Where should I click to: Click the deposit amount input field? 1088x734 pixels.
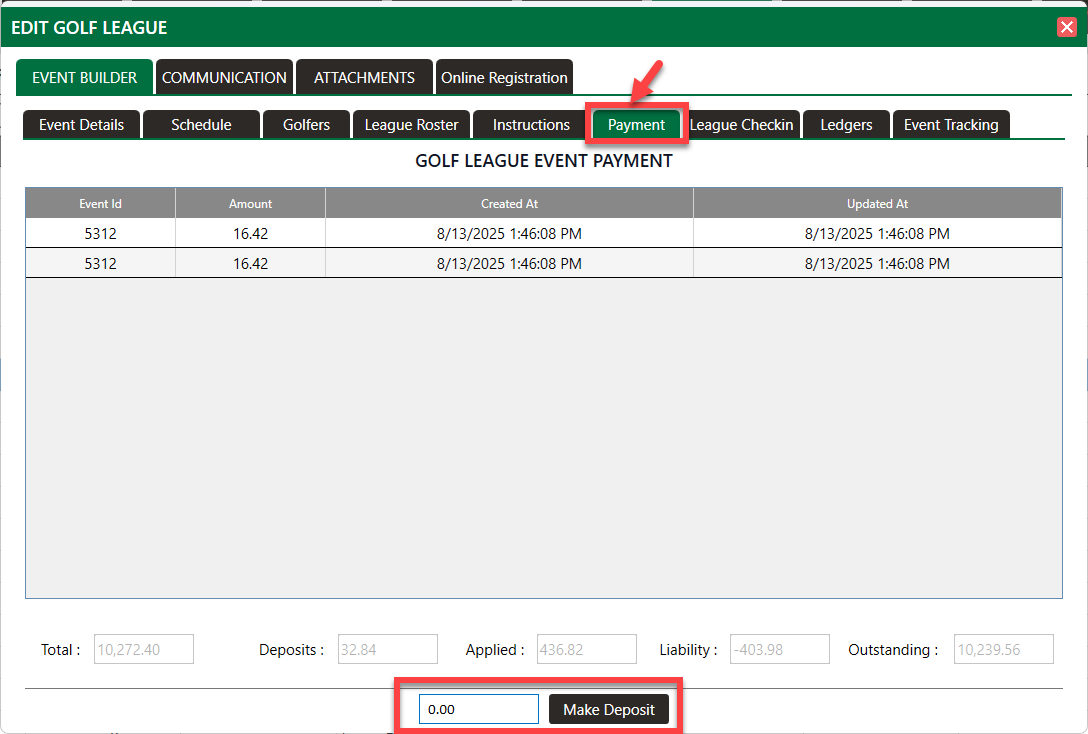(x=478, y=709)
